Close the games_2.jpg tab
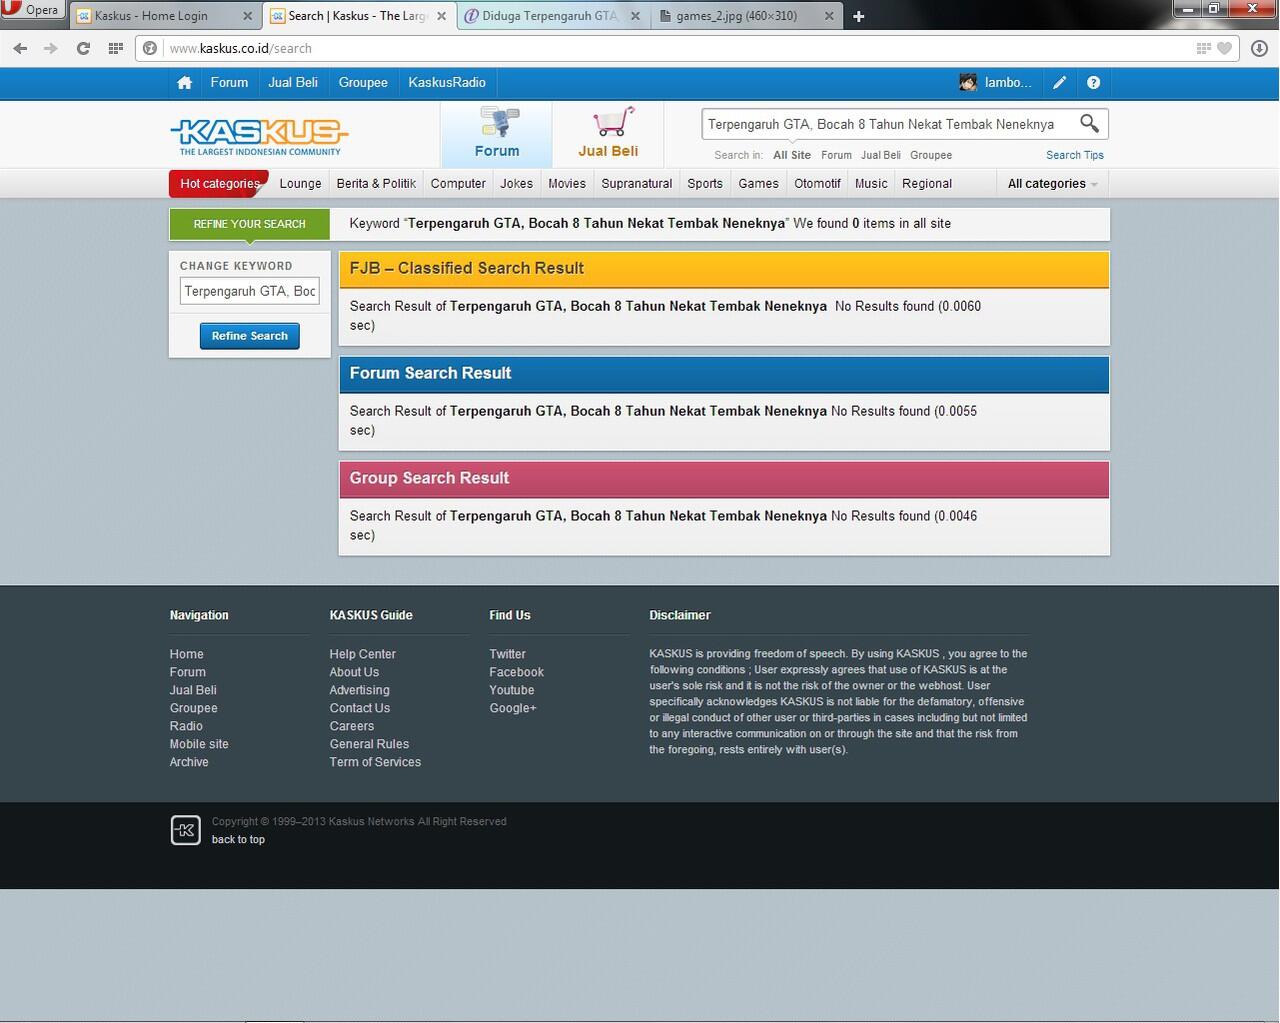This screenshot has width=1280, height=1023. pyautogui.click(x=829, y=16)
